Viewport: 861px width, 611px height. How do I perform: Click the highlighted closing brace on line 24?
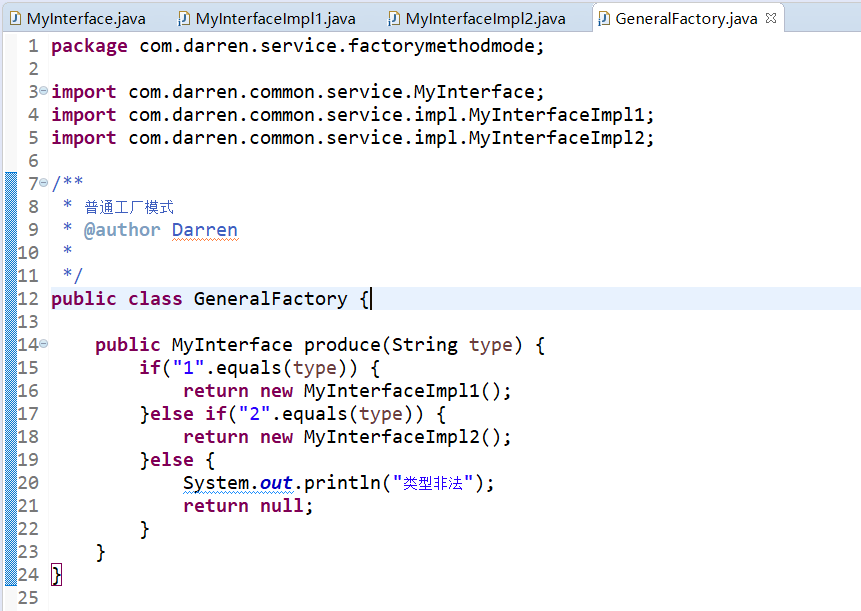tap(57, 575)
